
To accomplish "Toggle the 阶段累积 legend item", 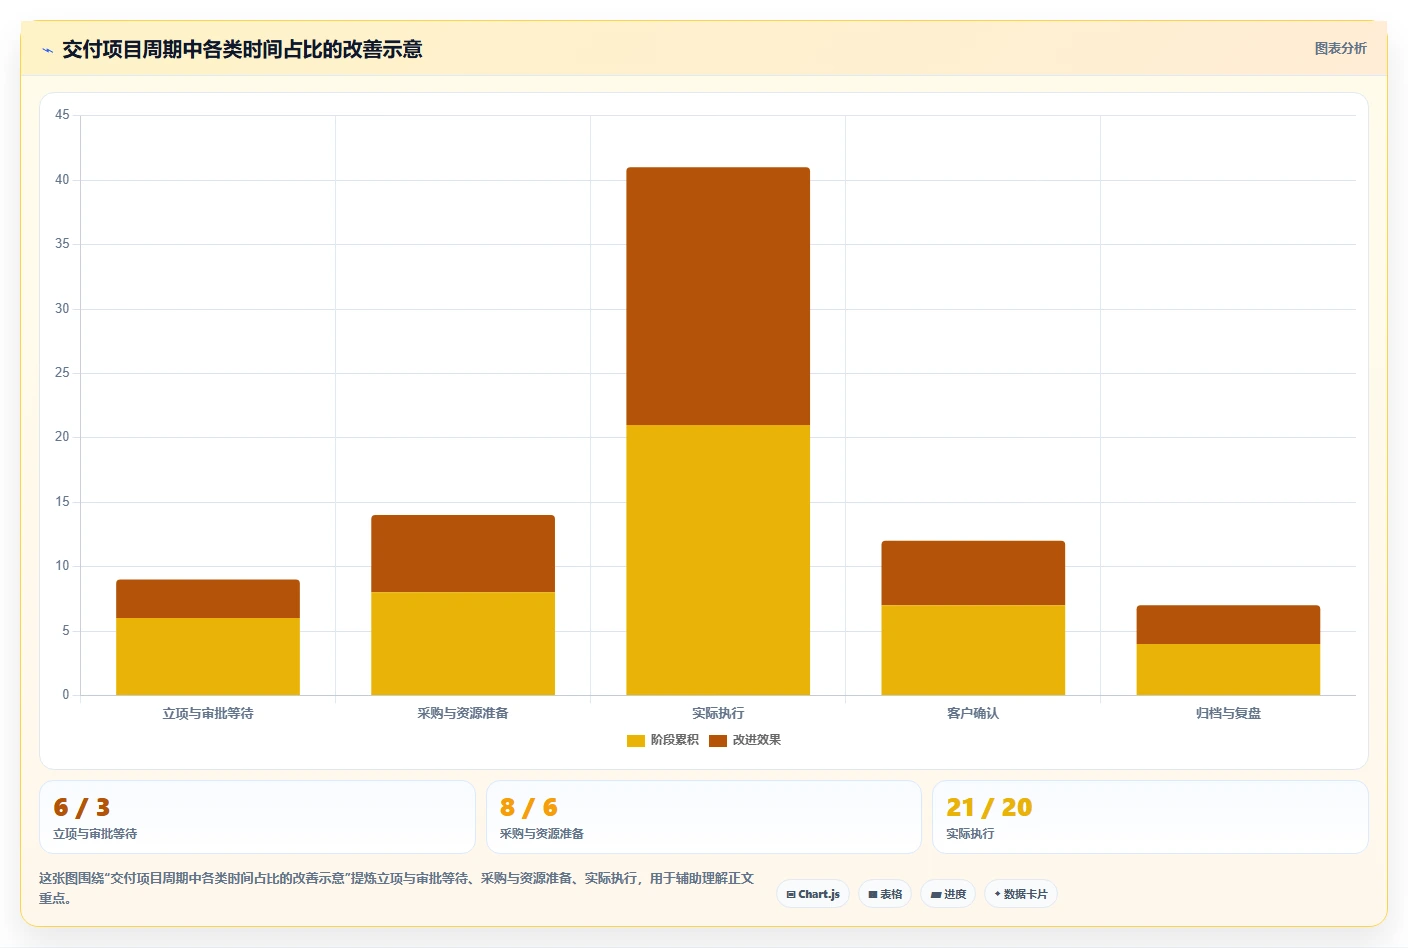I will (663, 740).
